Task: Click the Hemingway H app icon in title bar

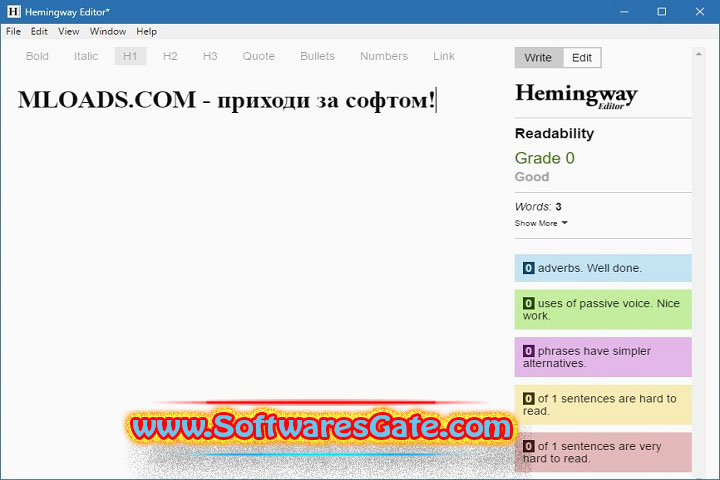Action: [x=14, y=11]
